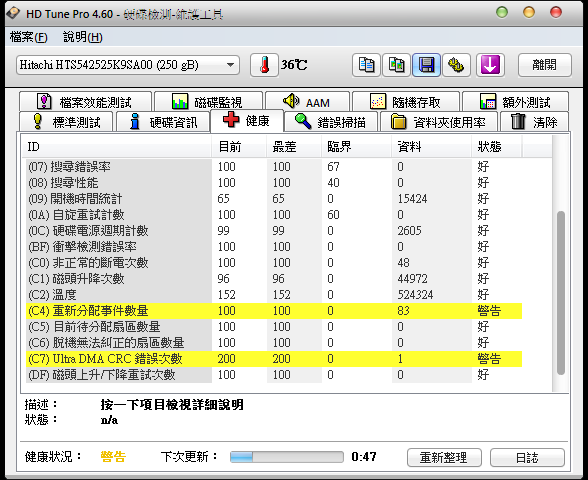Sort by the ID column header
This screenshot has height=480, width=588.
(x=117, y=147)
